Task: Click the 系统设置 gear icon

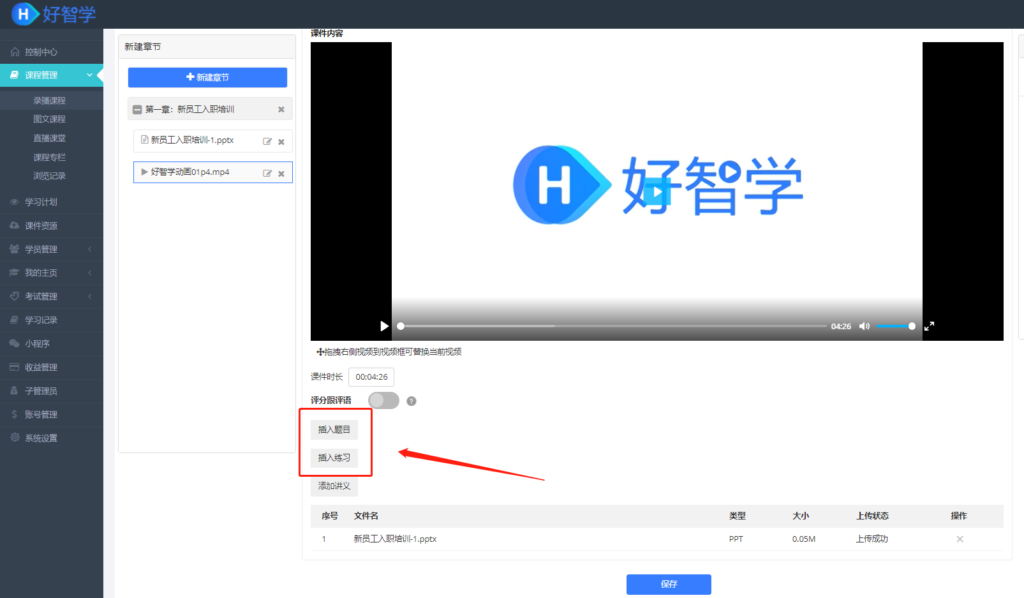Action: coord(14,437)
